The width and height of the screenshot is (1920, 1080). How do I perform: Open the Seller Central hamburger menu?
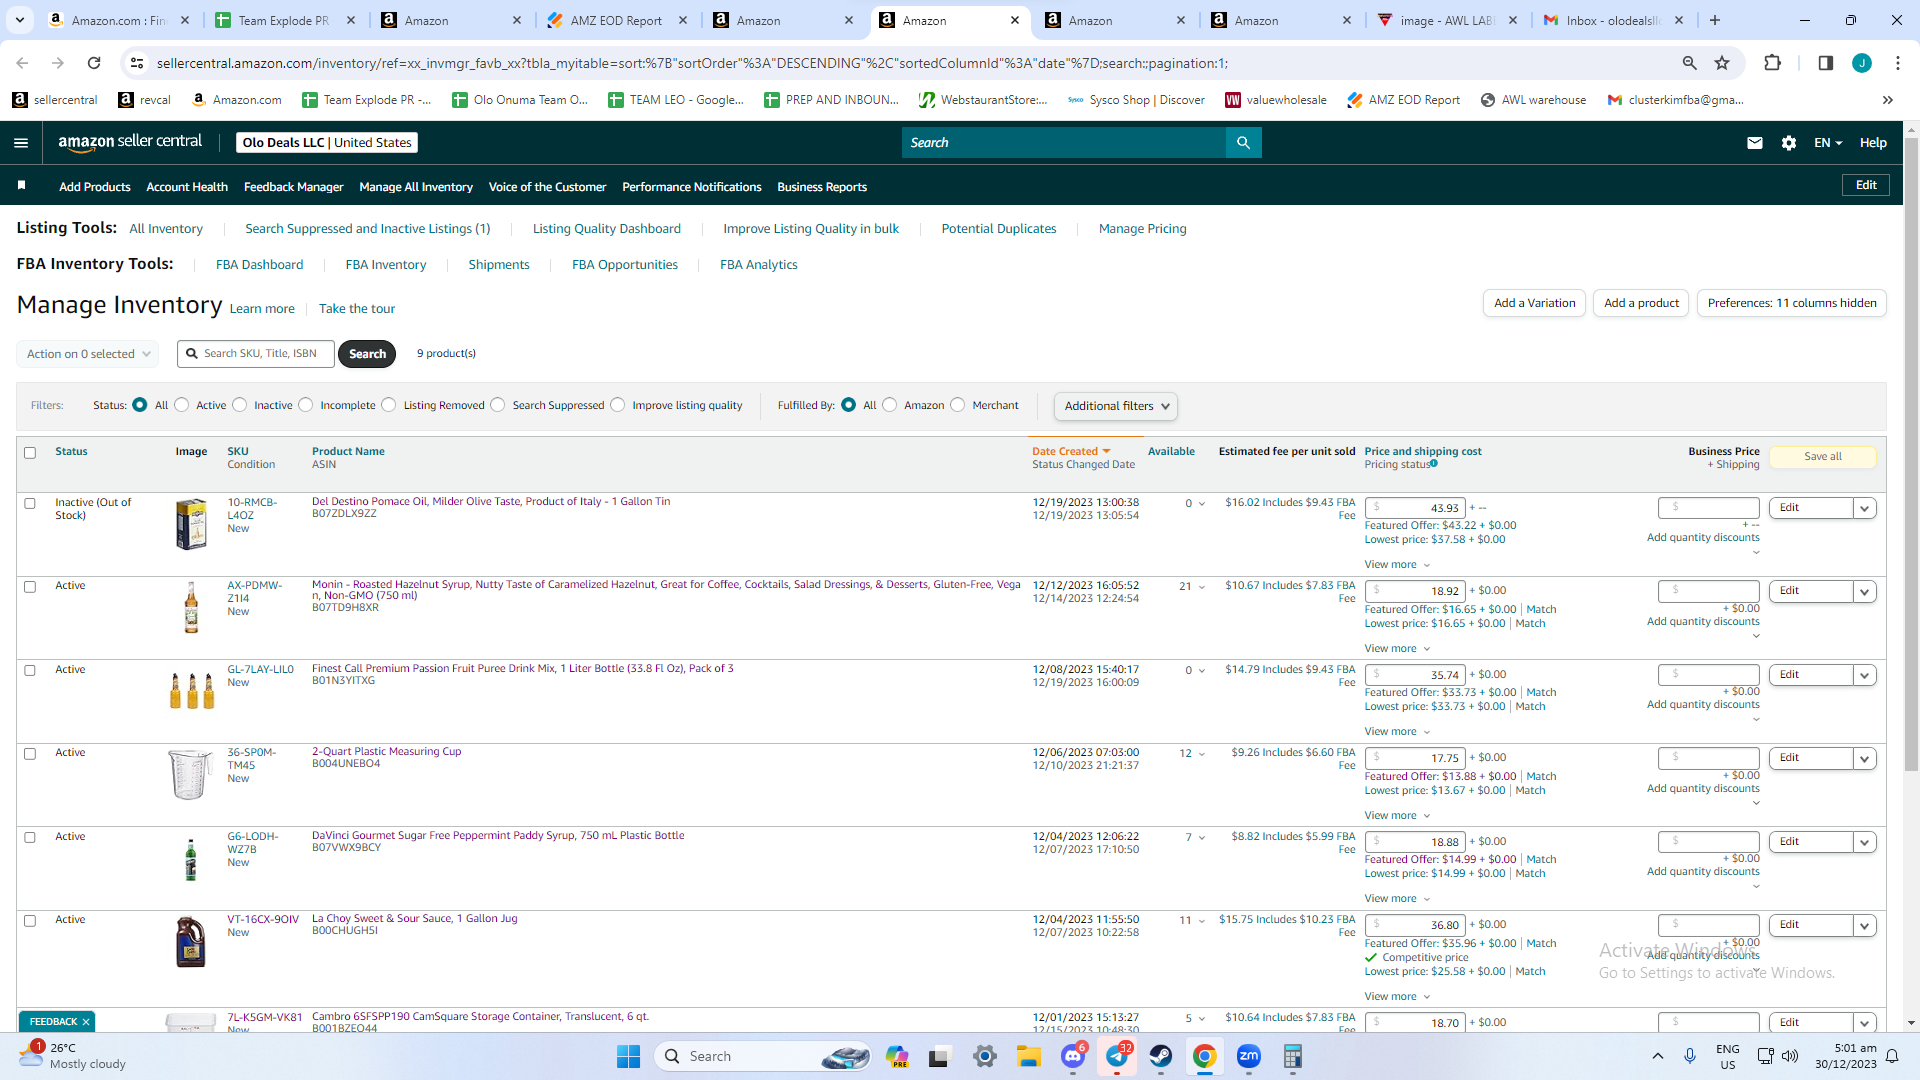click(x=21, y=143)
